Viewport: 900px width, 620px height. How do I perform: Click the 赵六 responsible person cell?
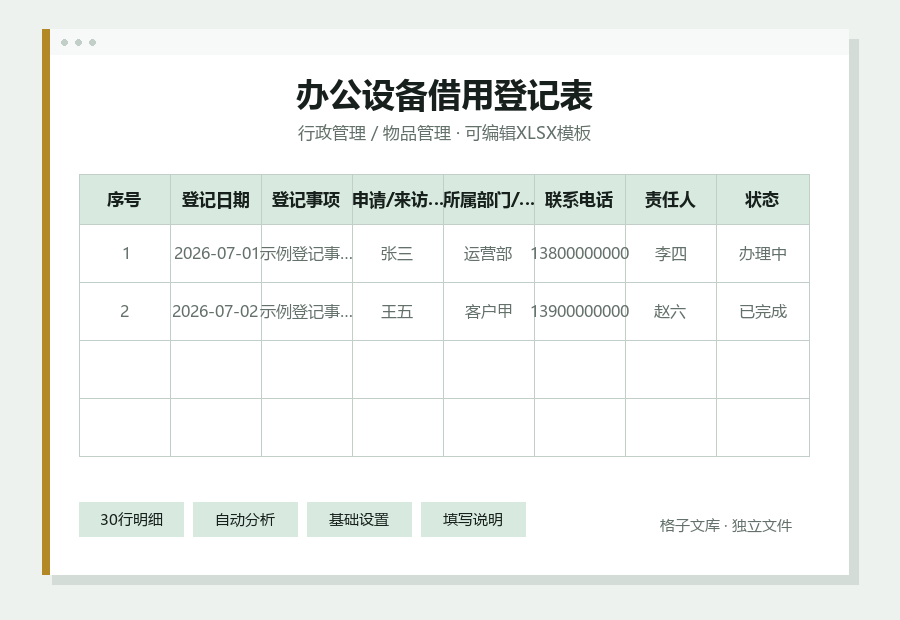tap(671, 311)
